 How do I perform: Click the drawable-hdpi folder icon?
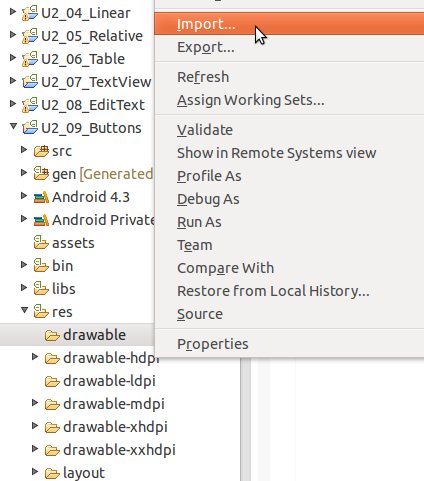(x=52, y=358)
